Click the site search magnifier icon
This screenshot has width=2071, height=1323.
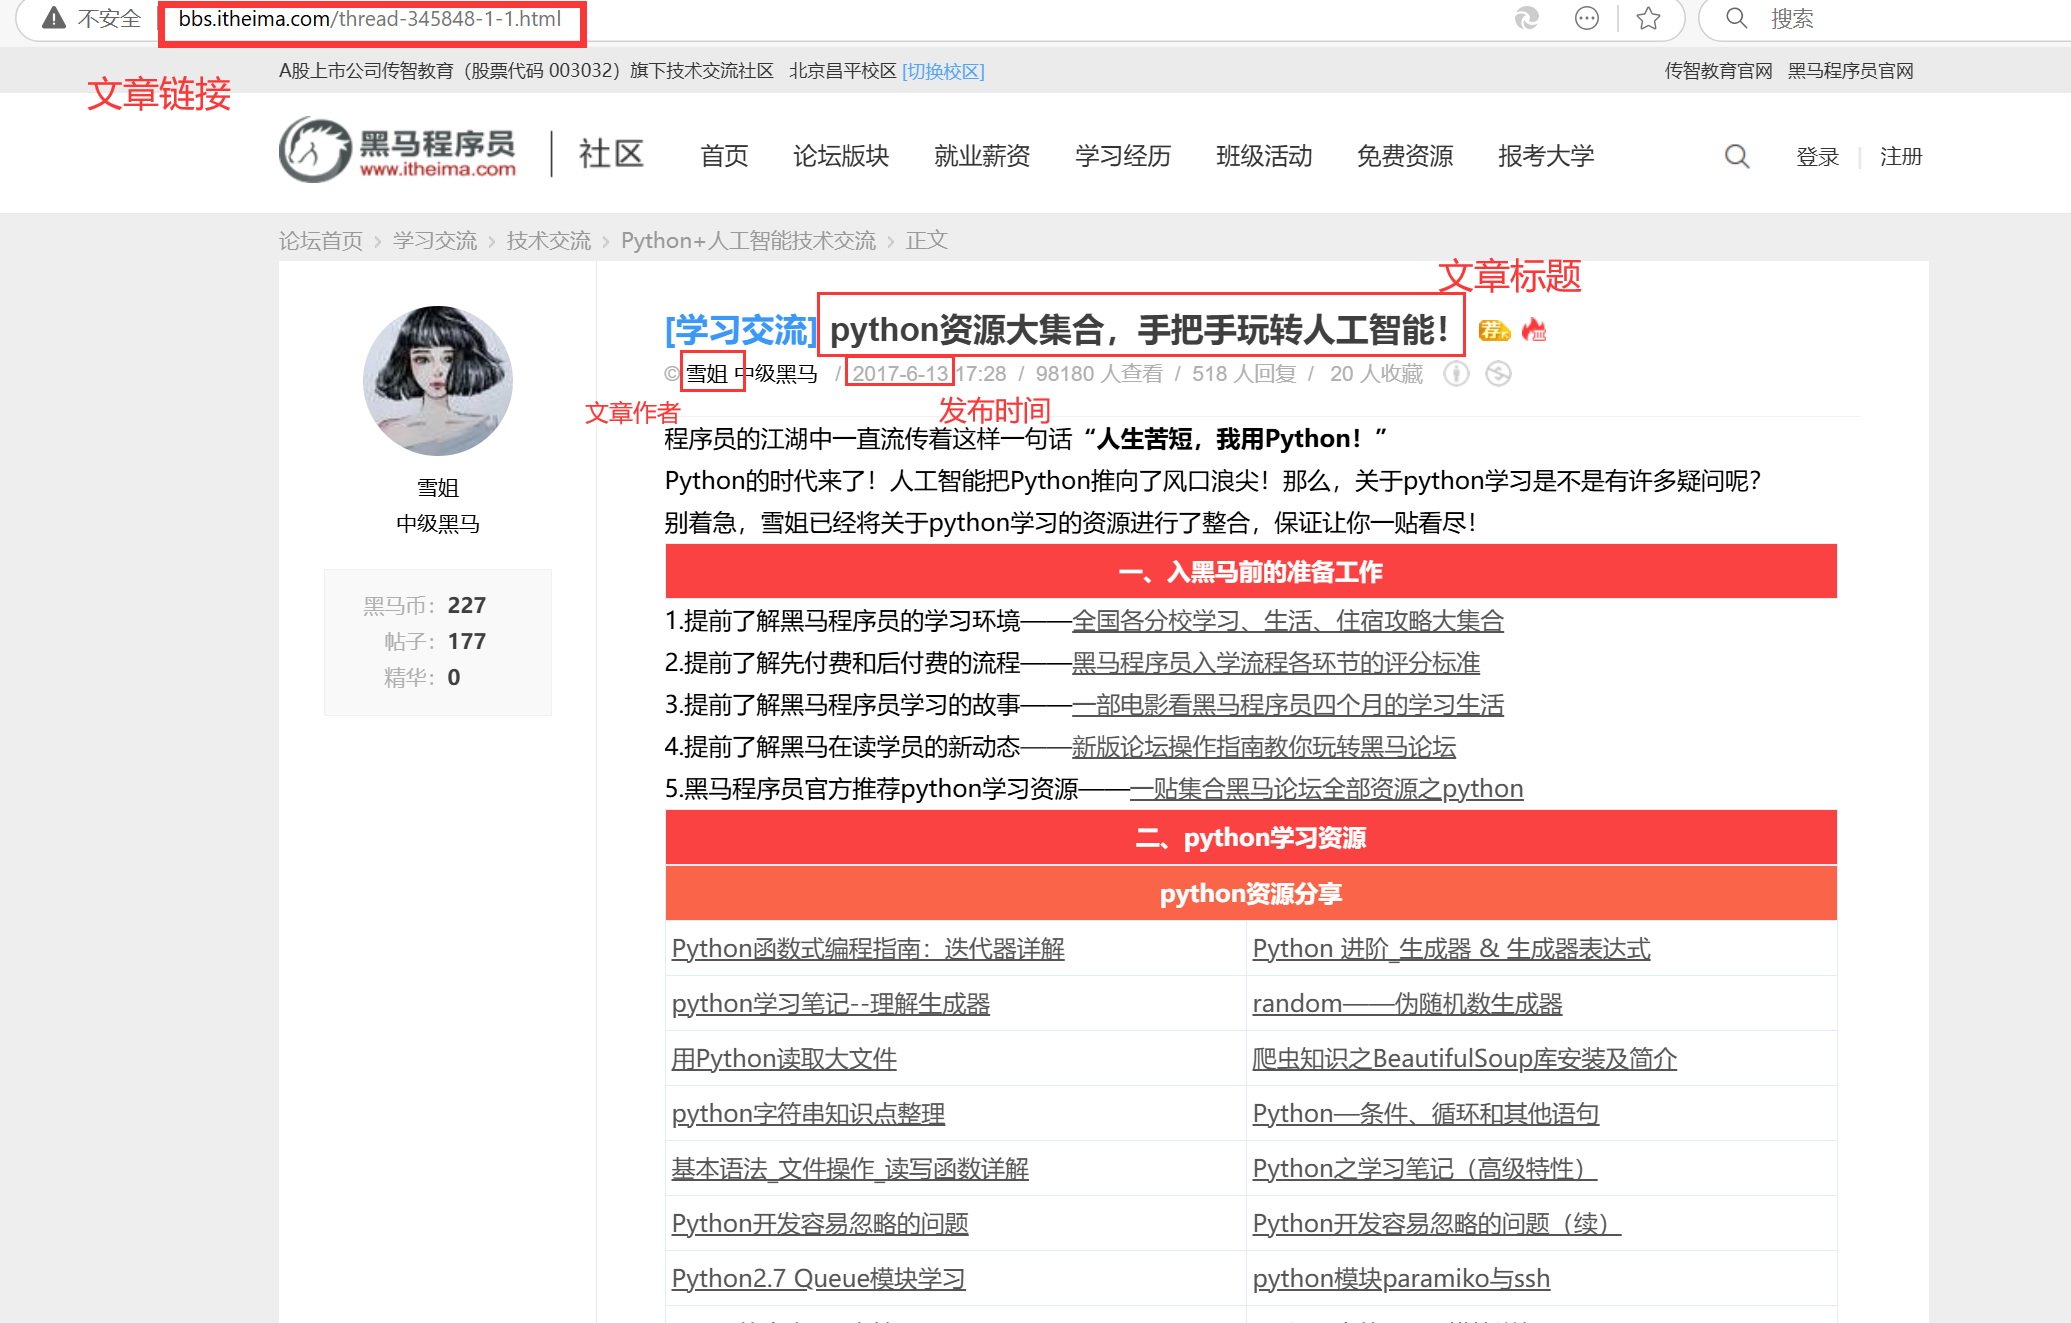tap(1737, 157)
